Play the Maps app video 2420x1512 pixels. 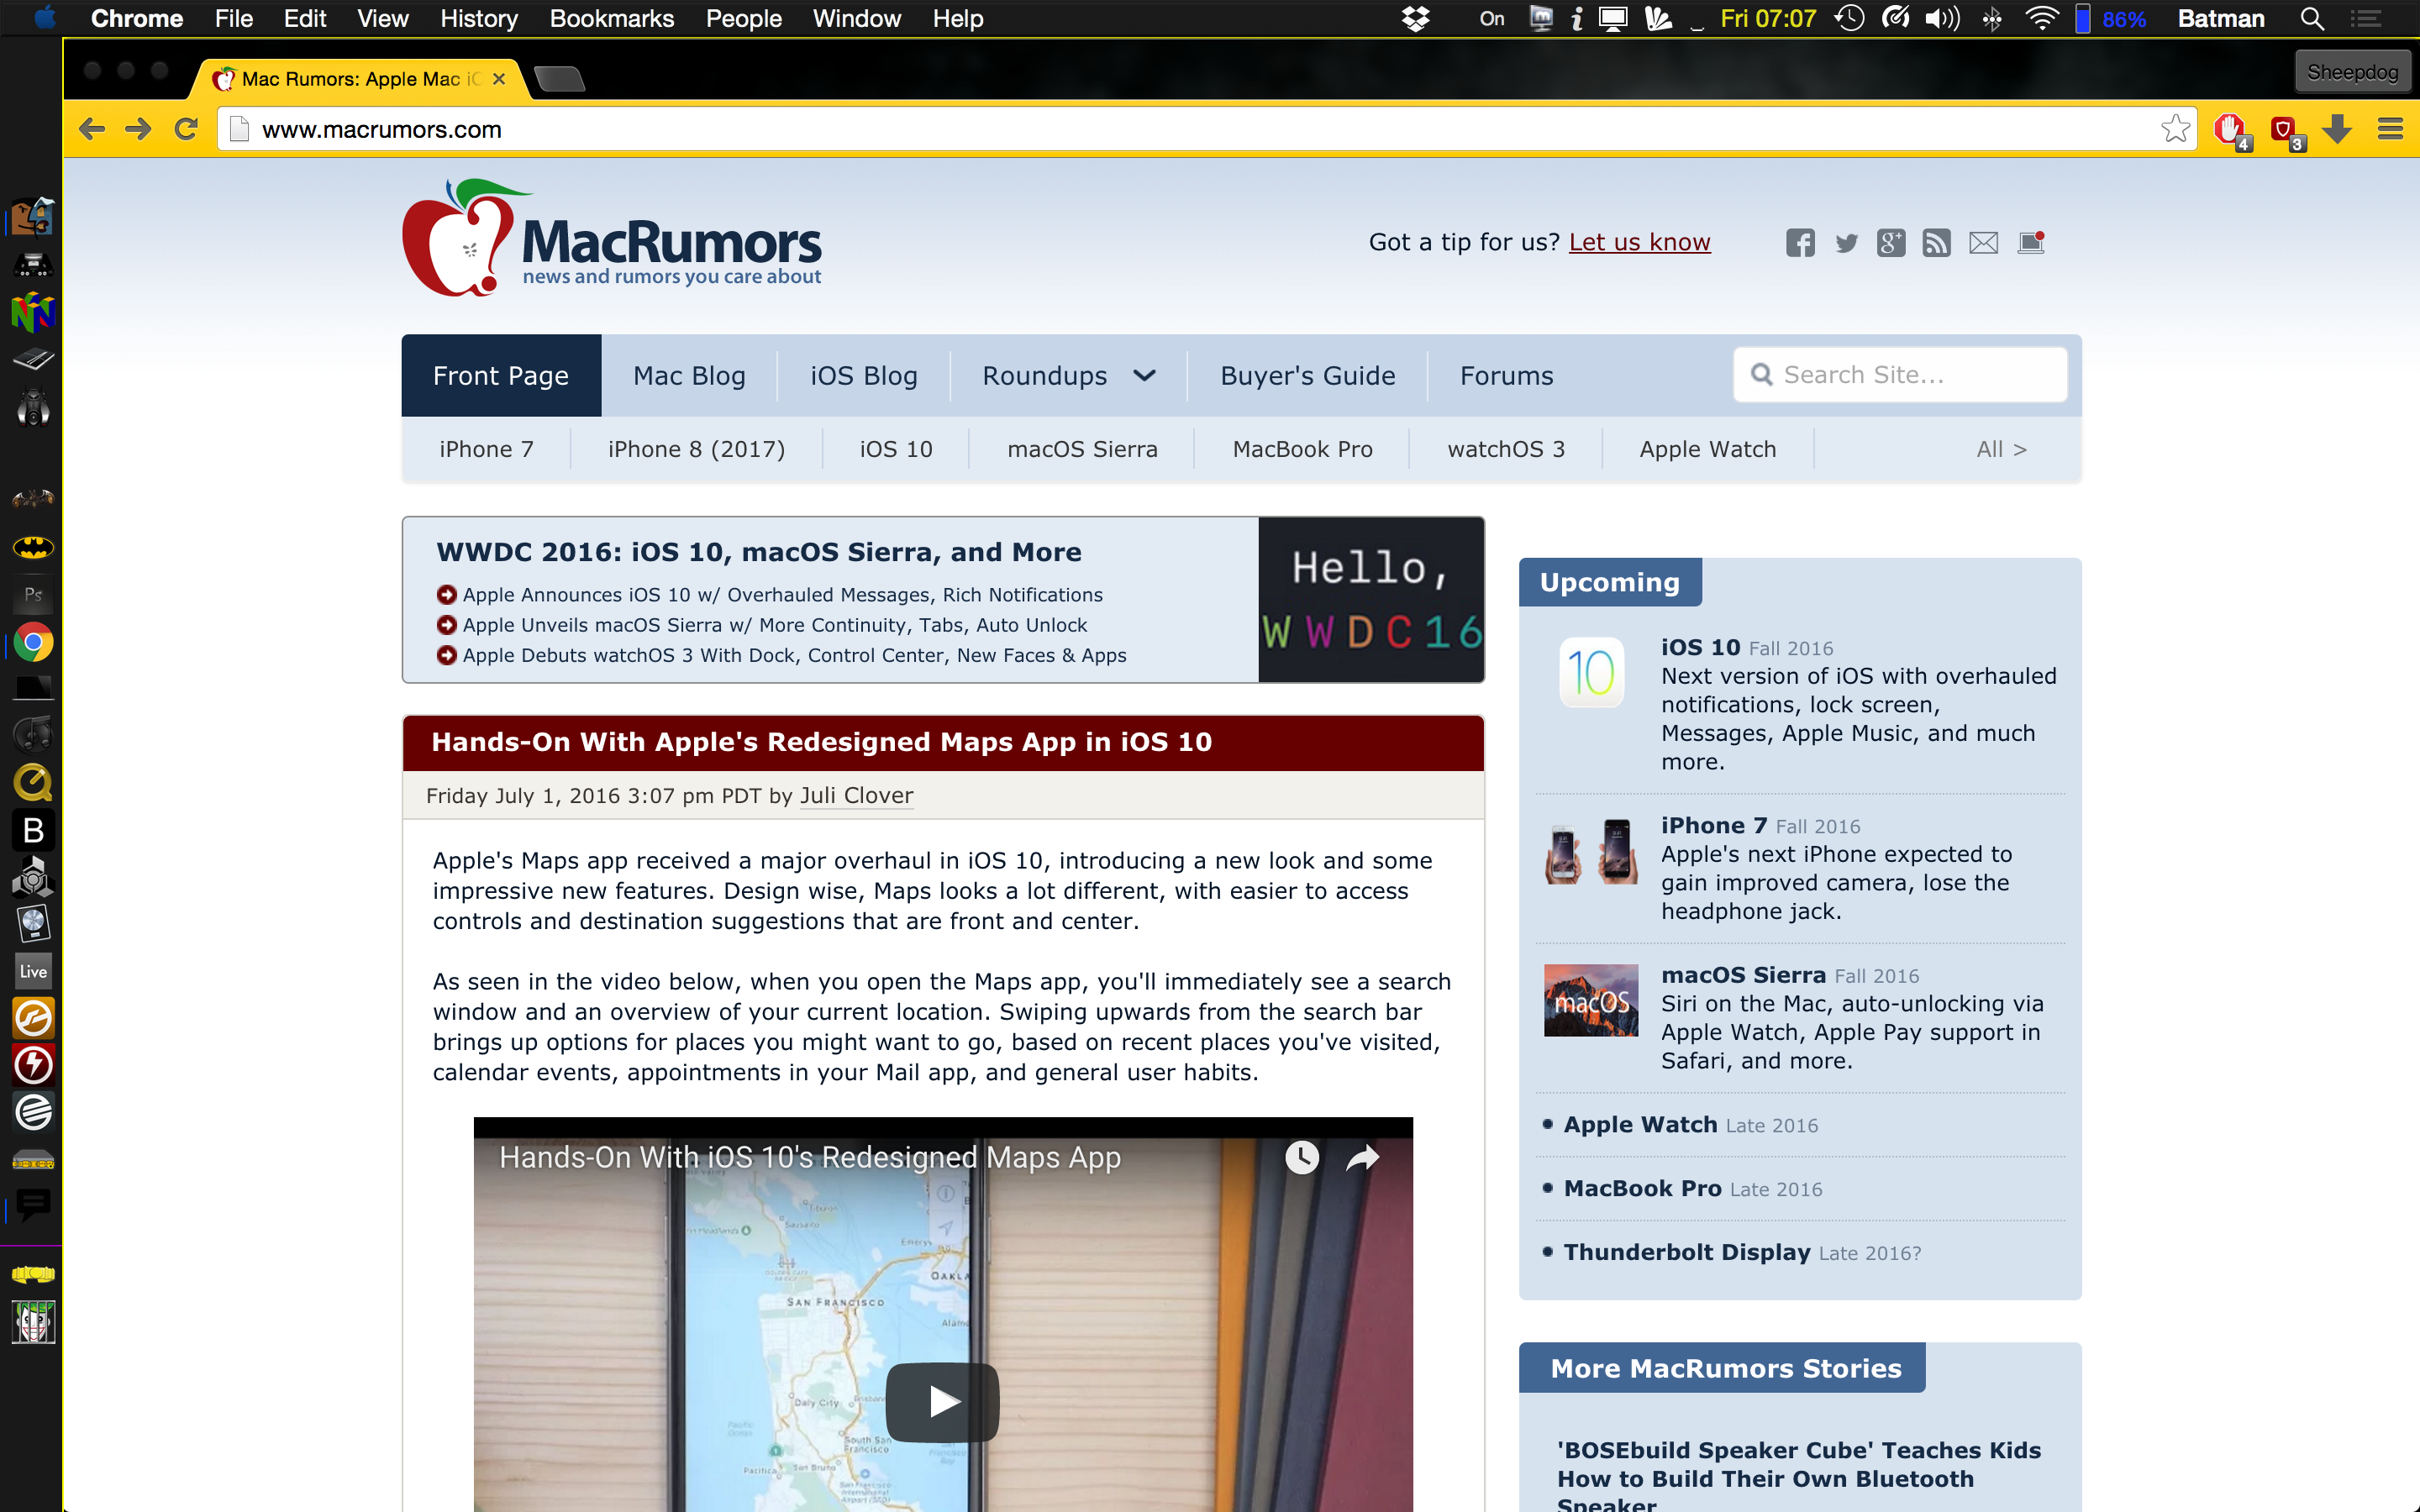coord(942,1402)
